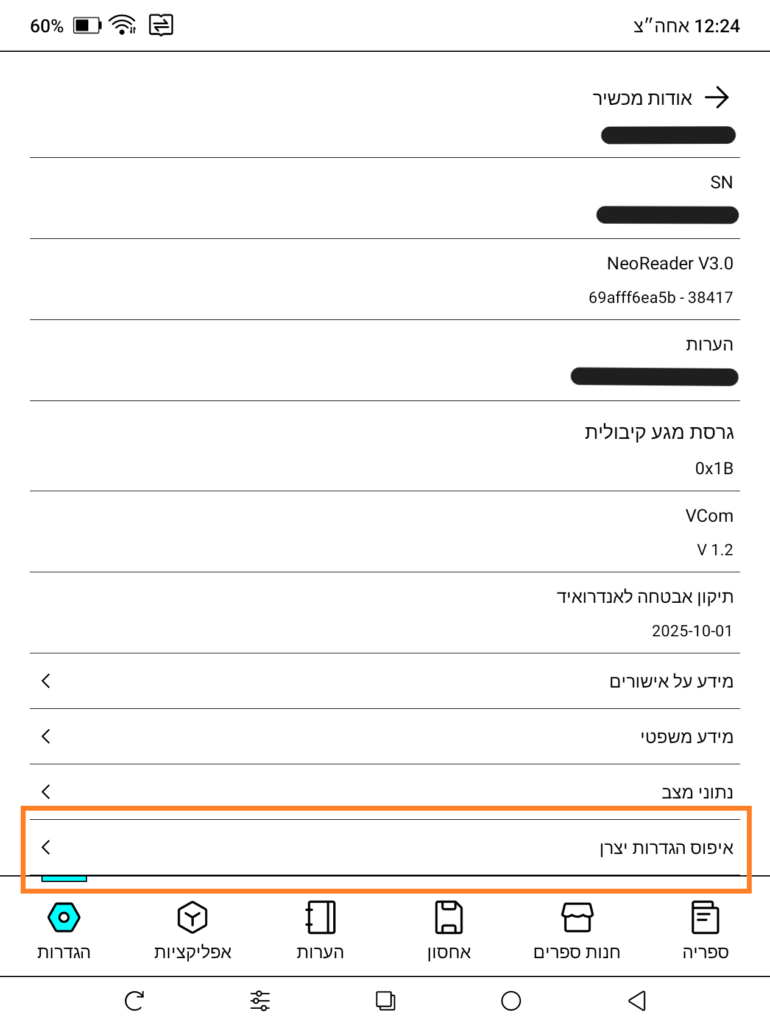Open the הערות notes icon in bottom bar
Viewport: 770px width, 1024px height.
pyautogui.click(x=320, y=930)
